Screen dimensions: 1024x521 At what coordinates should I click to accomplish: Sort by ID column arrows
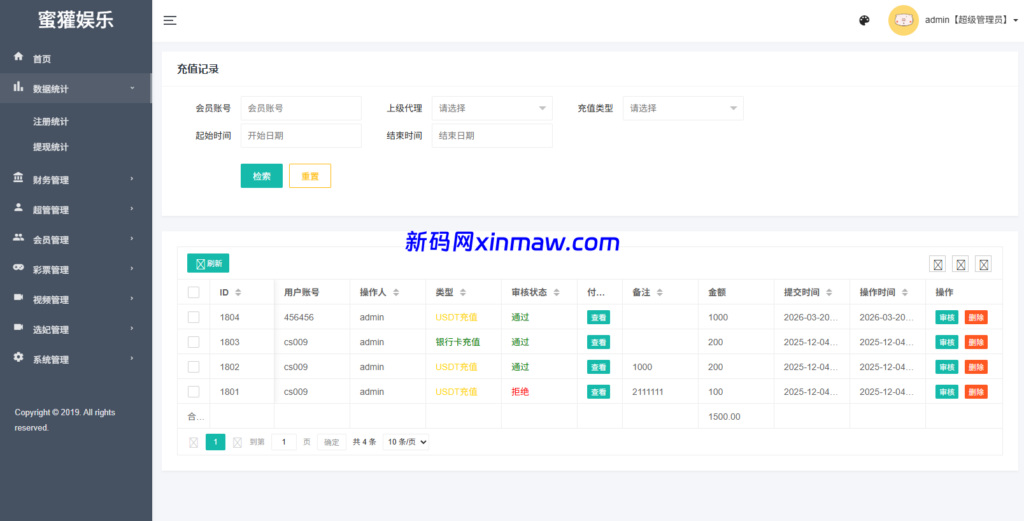click(238, 292)
